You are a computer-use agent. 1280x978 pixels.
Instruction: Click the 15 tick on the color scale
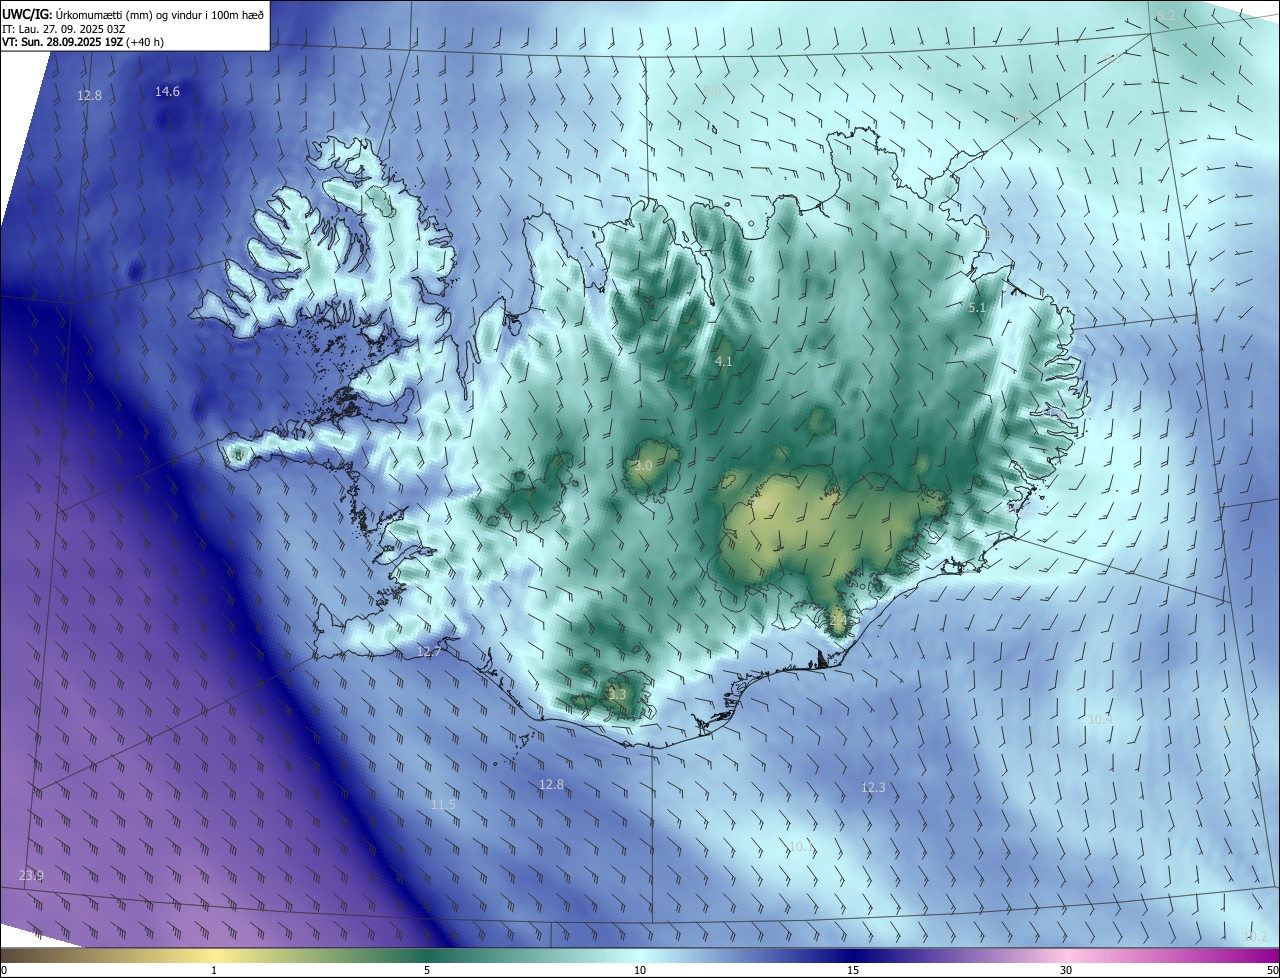click(x=853, y=970)
